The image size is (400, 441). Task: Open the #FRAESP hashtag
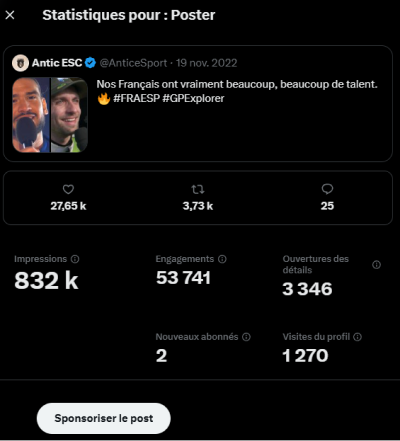137,98
